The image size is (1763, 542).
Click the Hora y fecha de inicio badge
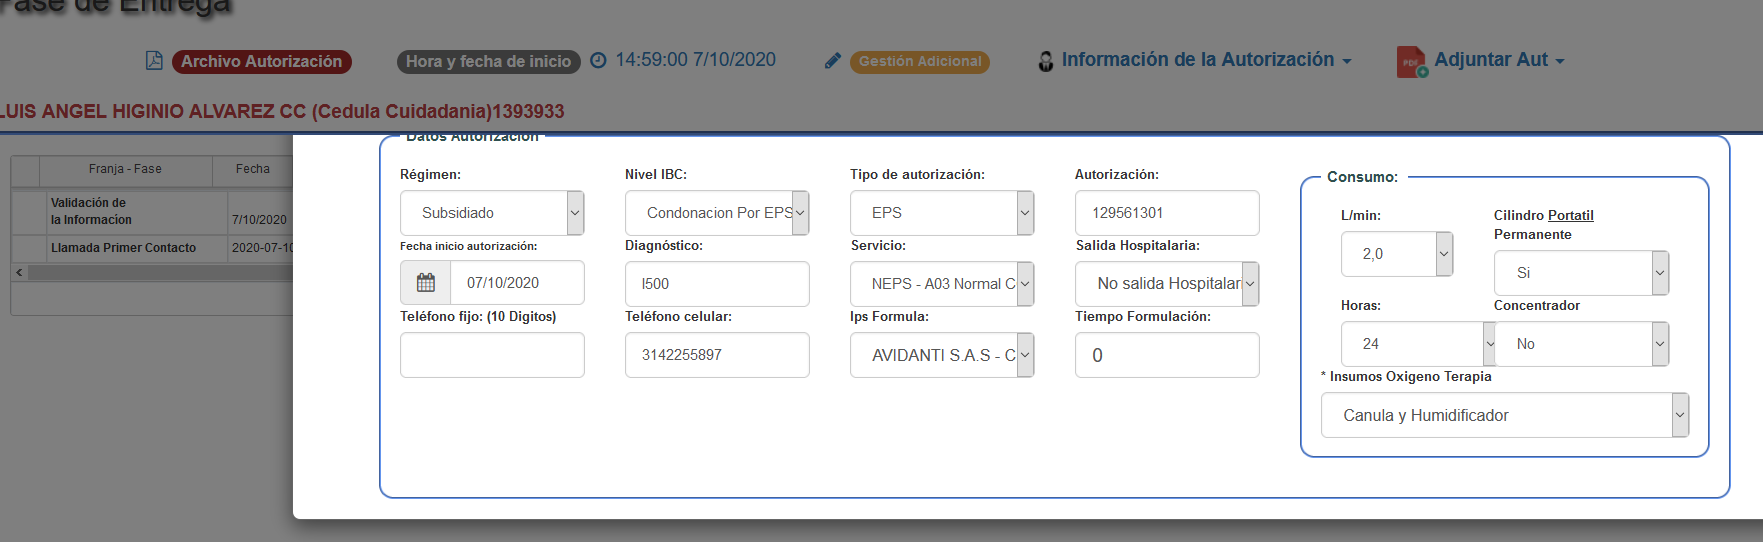488,61
